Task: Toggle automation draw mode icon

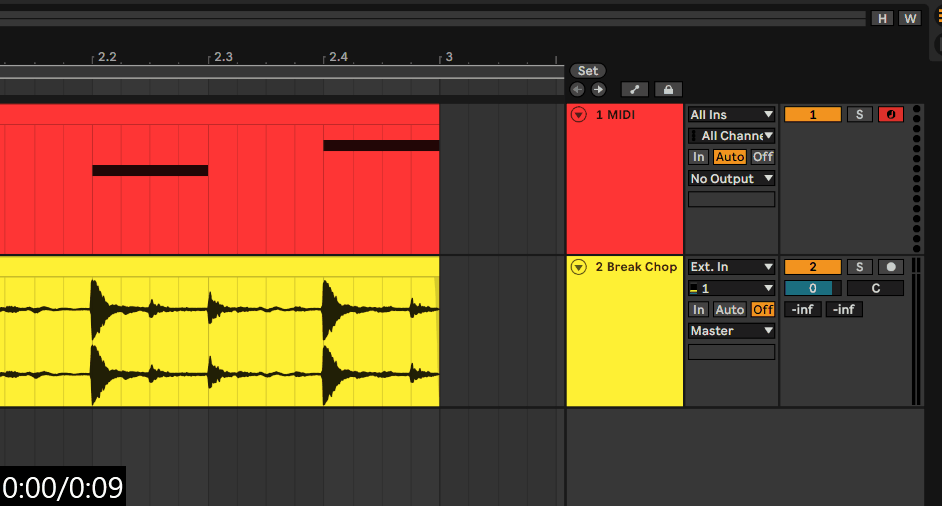Action: tap(634, 90)
